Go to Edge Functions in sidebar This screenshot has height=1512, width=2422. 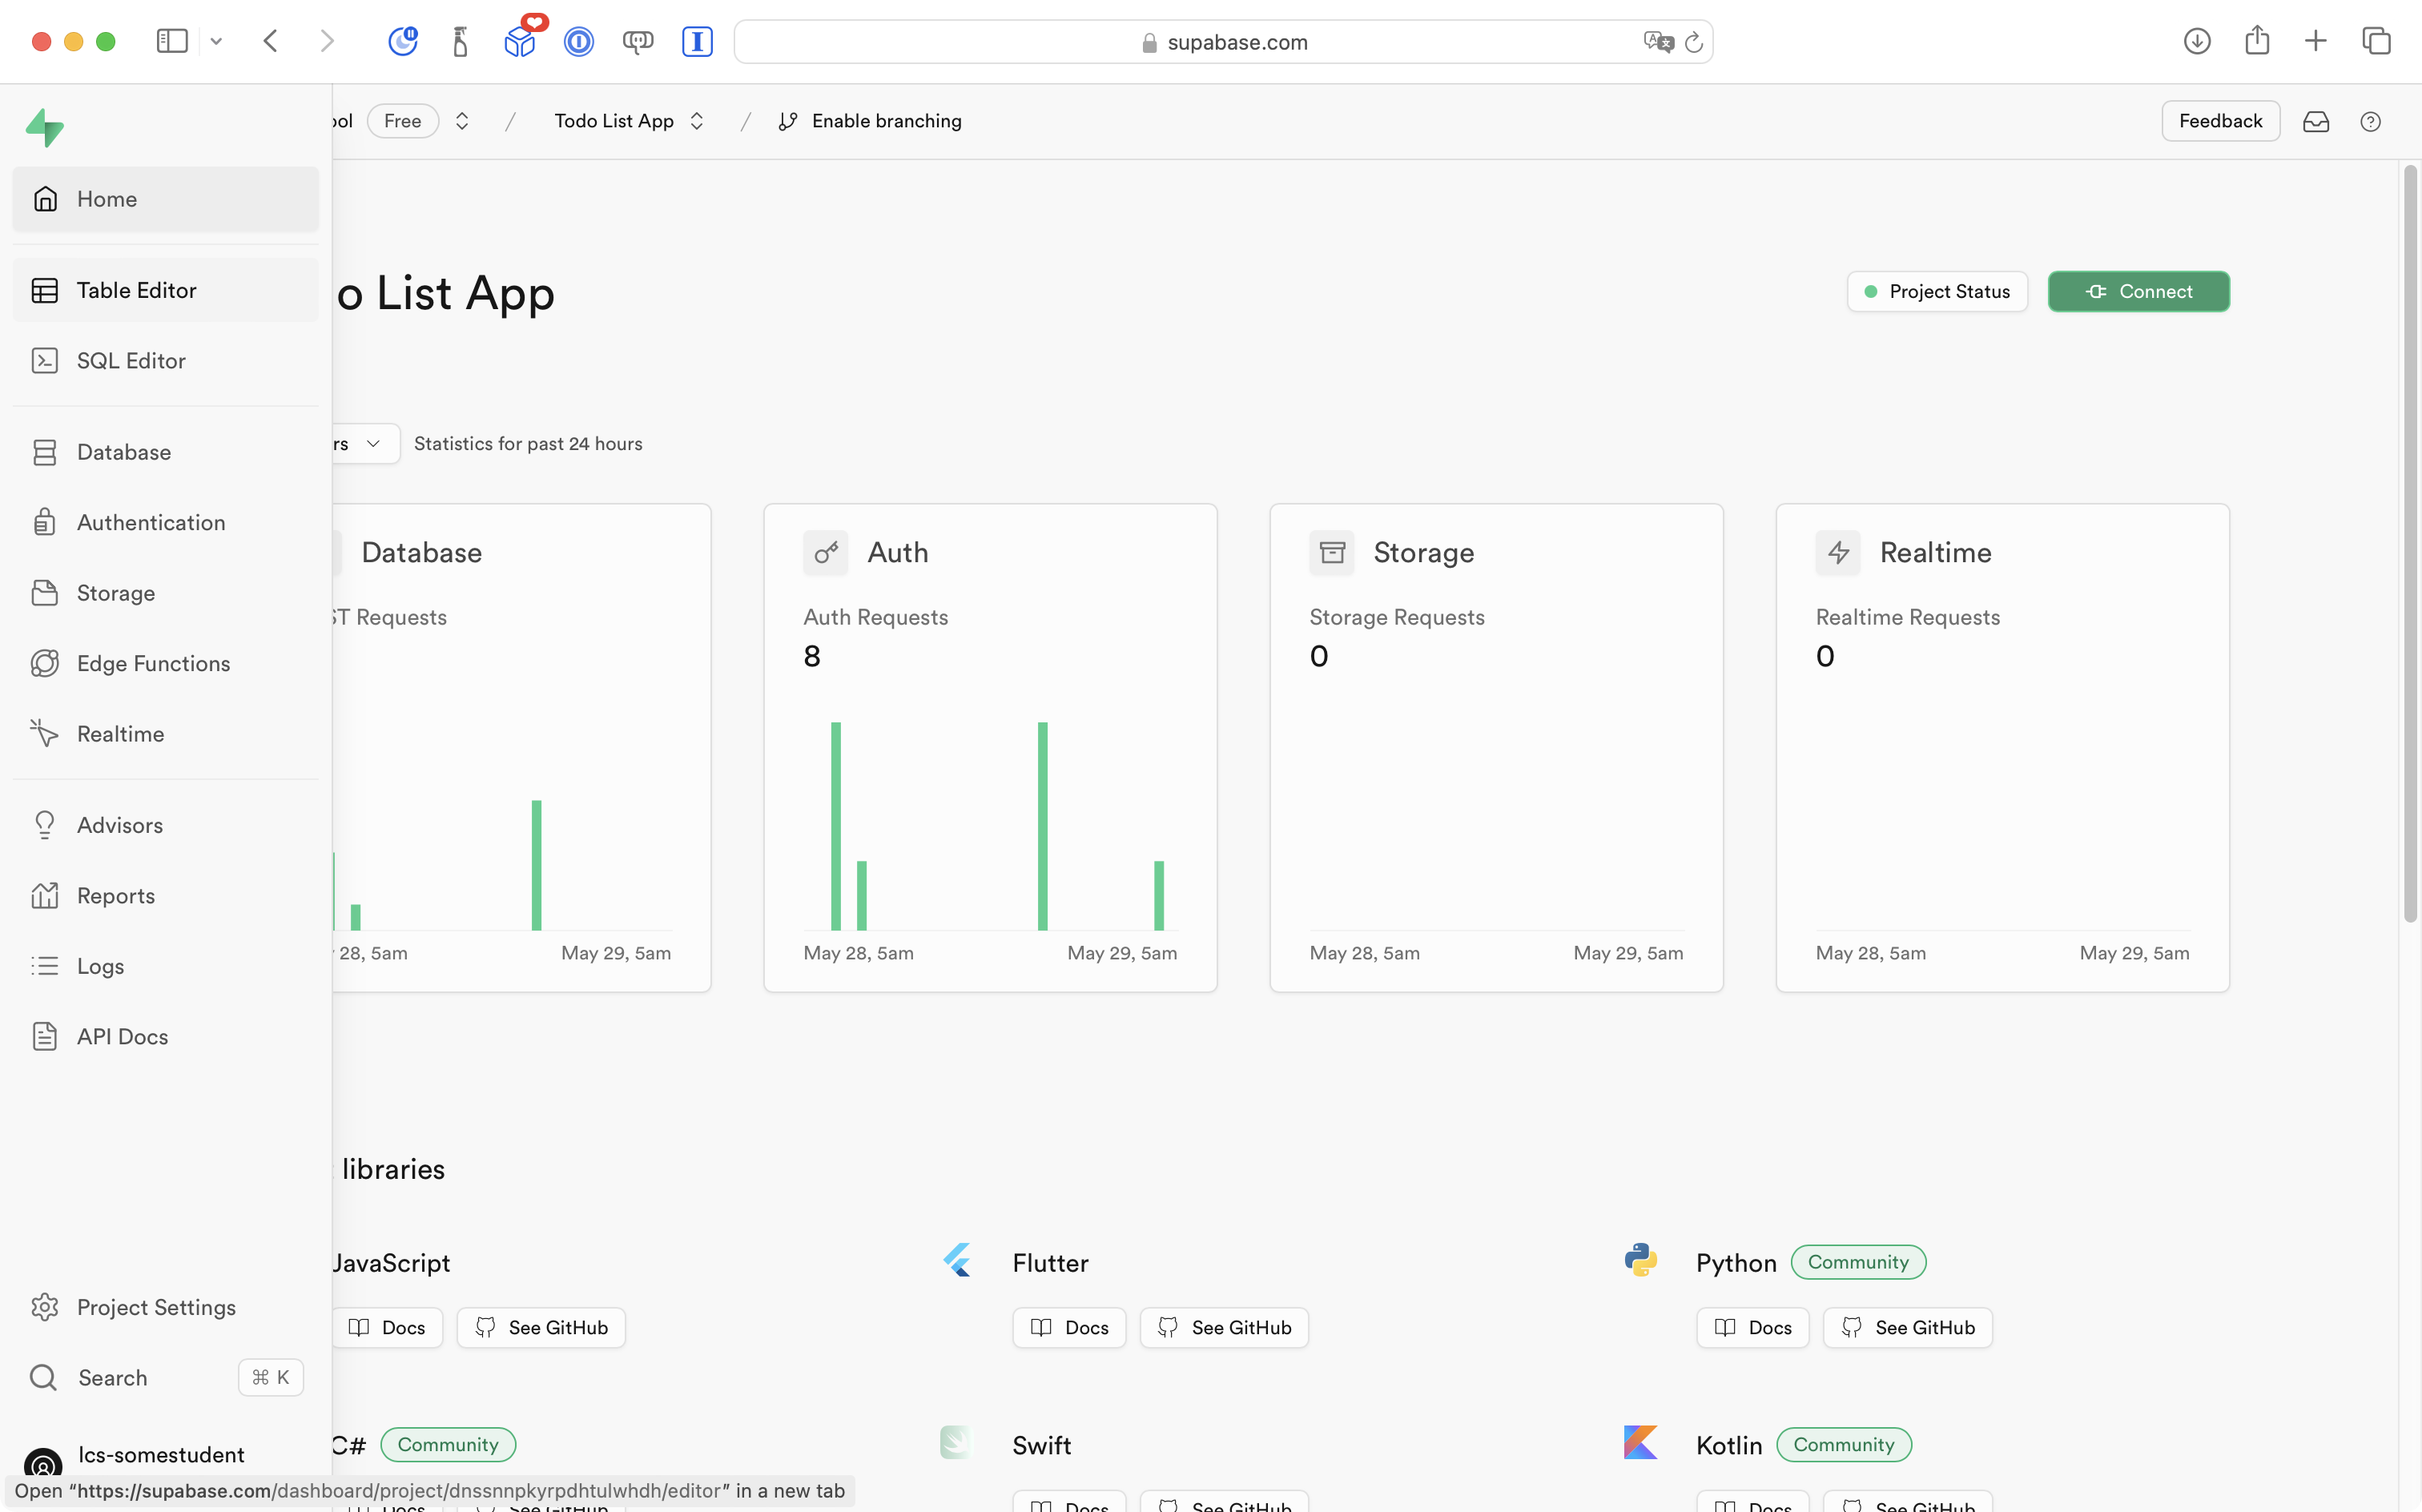(x=153, y=663)
